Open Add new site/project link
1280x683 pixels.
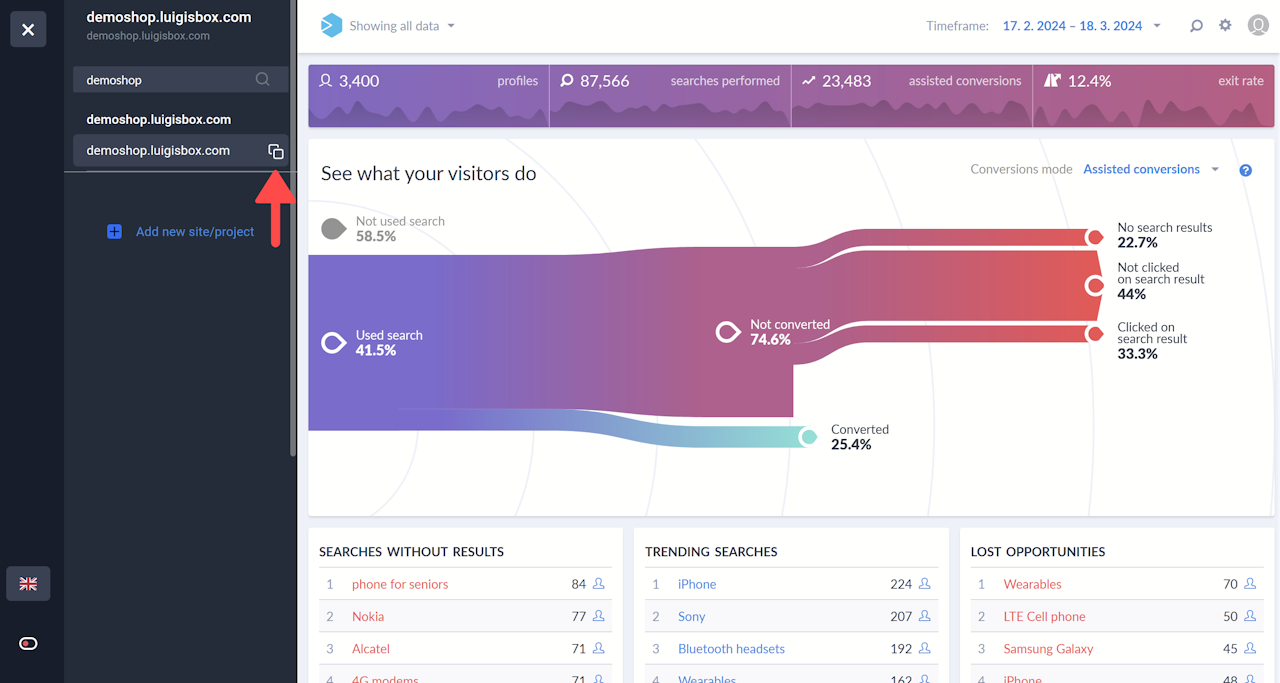click(x=195, y=231)
